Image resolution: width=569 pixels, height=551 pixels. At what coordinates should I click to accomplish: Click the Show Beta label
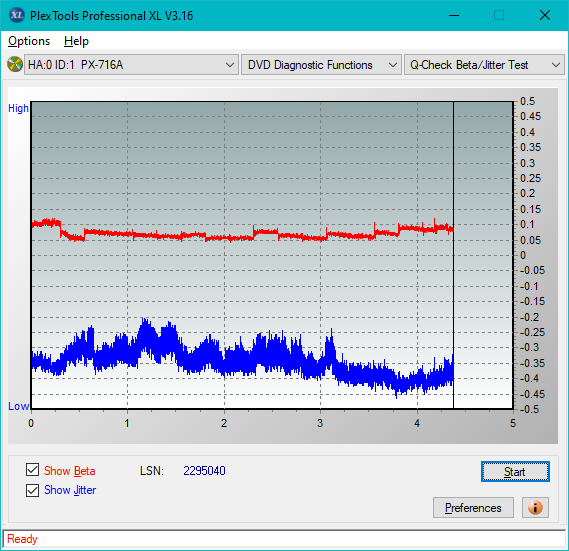click(70, 471)
